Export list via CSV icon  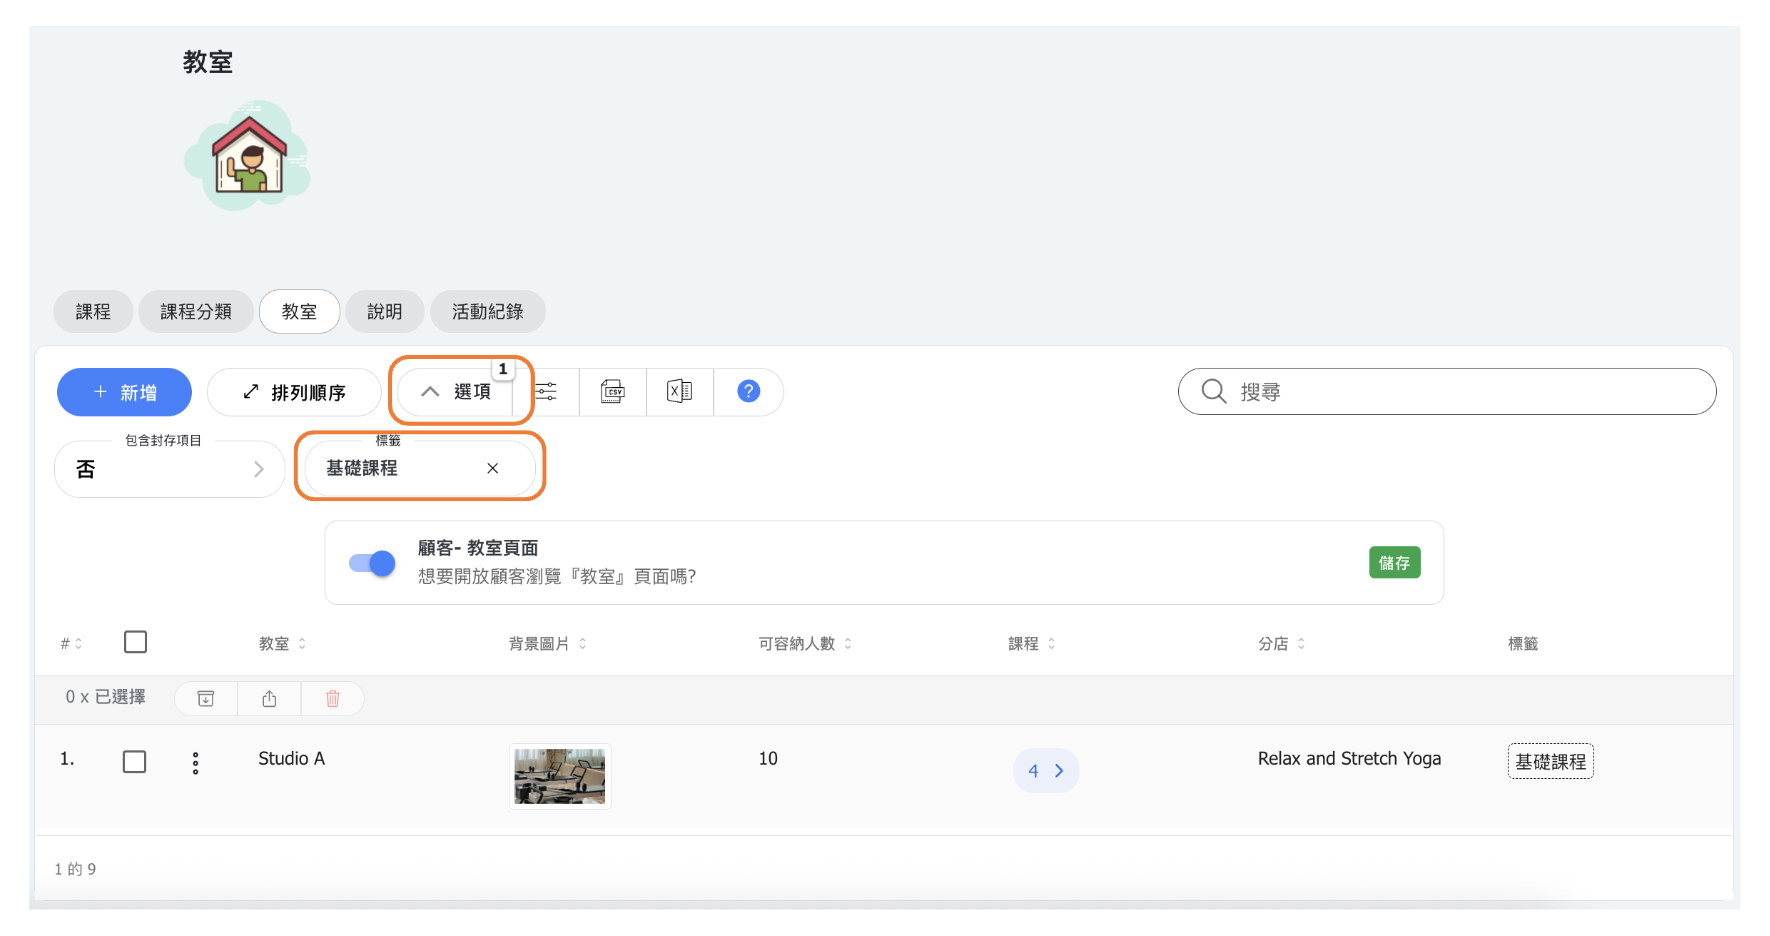pos(613,392)
